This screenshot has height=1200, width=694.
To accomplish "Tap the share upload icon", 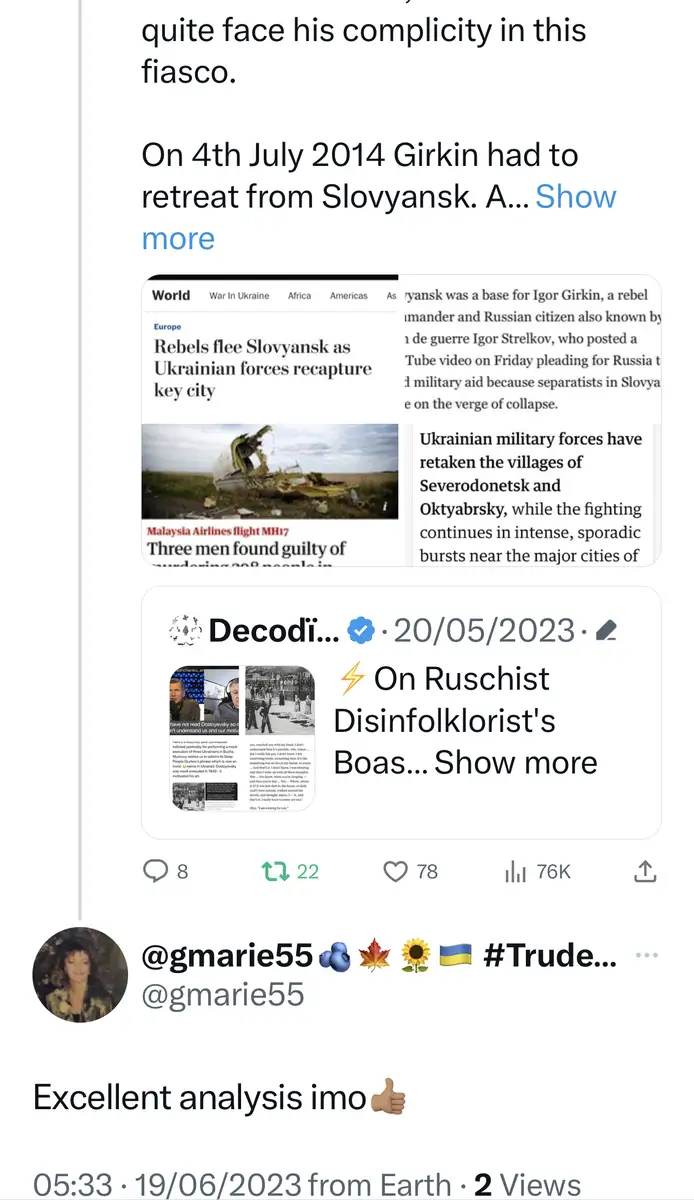I will coord(646,871).
